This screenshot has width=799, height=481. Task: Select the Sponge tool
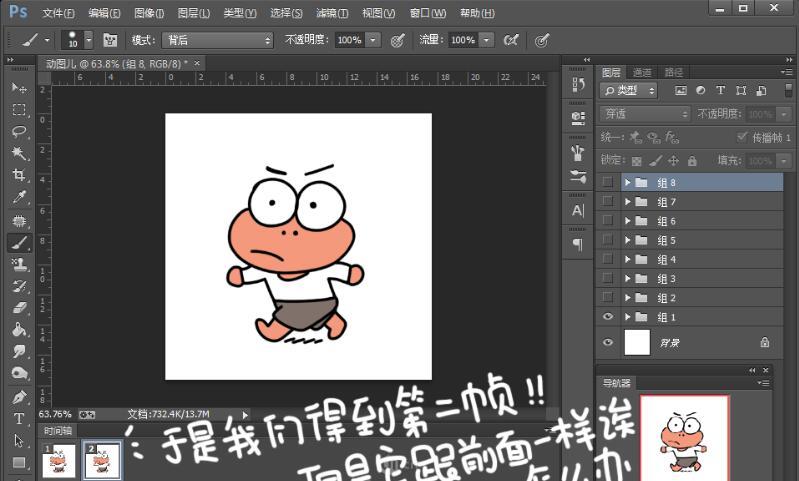(19, 373)
